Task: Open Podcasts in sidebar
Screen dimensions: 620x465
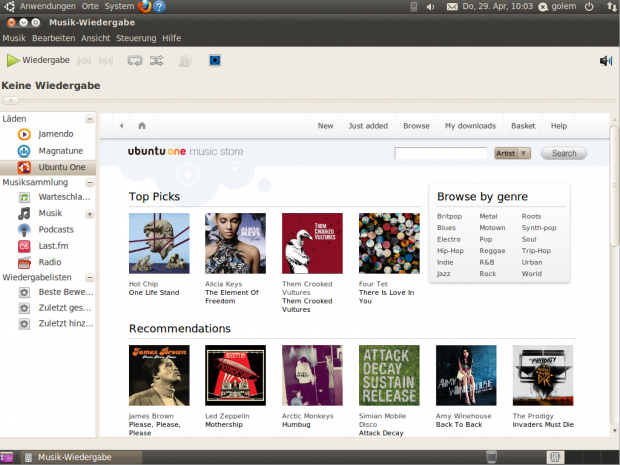Action: pos(48,229)
